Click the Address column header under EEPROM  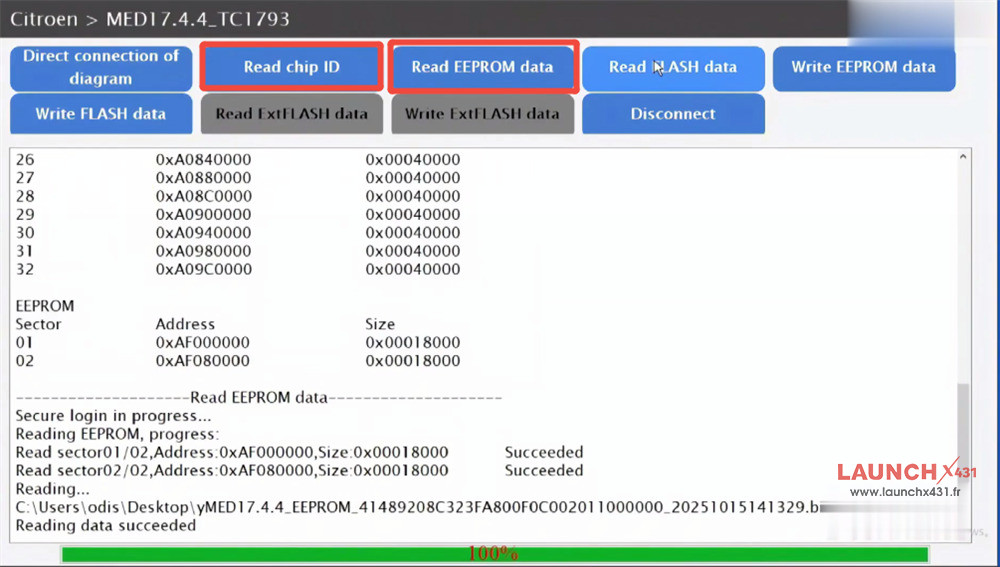[185, 325]
